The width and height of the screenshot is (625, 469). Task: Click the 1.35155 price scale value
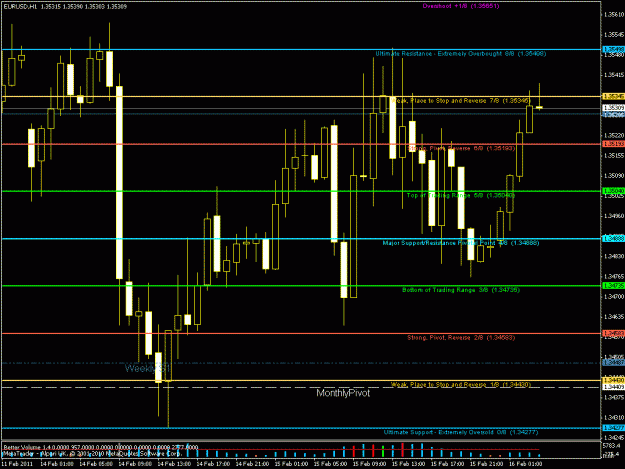tap(614, 155)
